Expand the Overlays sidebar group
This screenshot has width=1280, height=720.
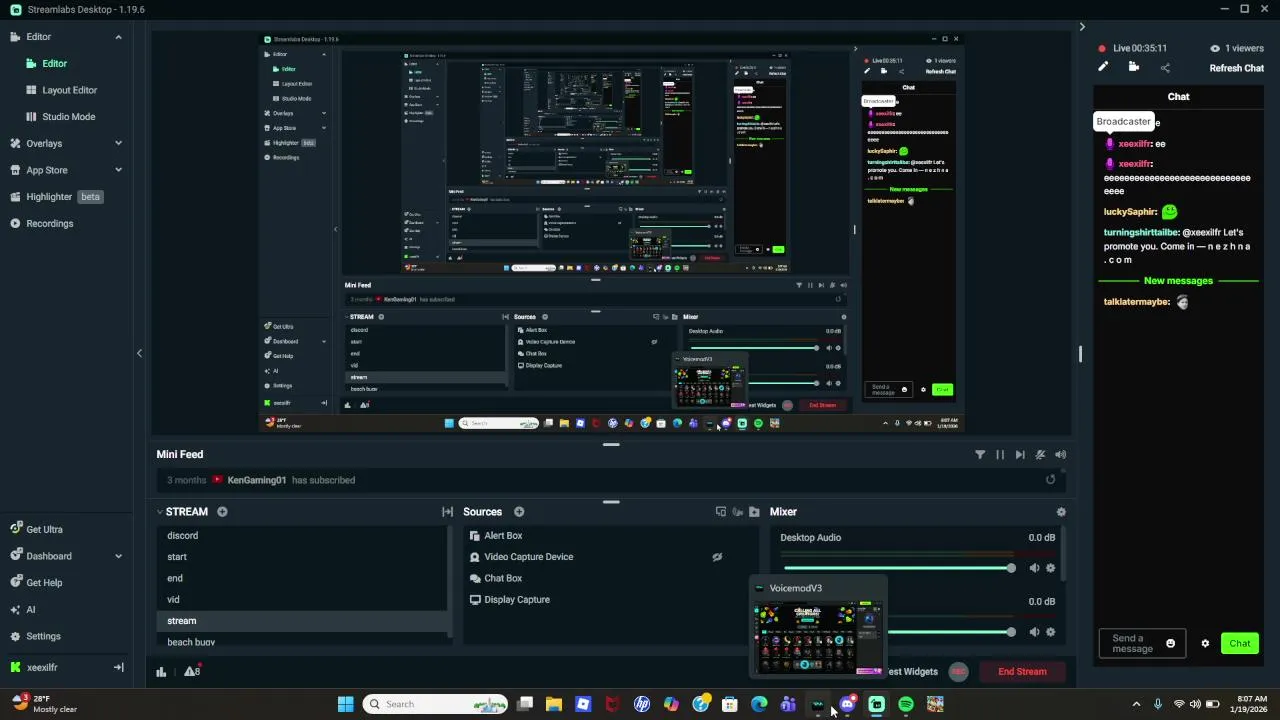coord(118,143)
